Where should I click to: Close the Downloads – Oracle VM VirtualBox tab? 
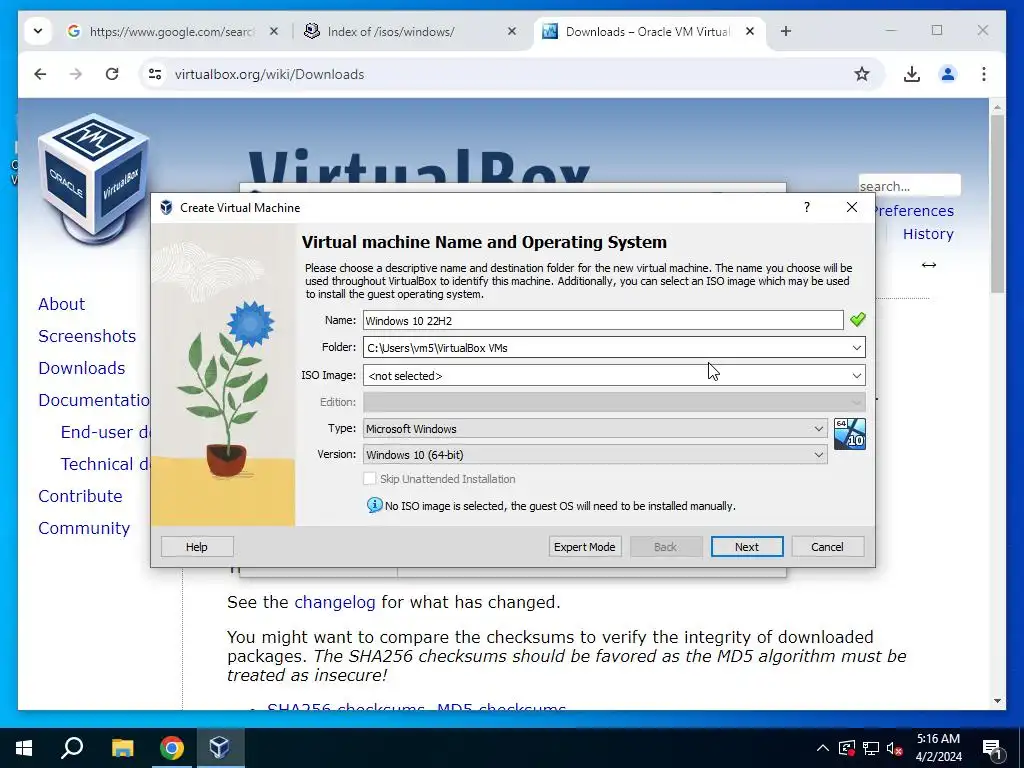750,31
